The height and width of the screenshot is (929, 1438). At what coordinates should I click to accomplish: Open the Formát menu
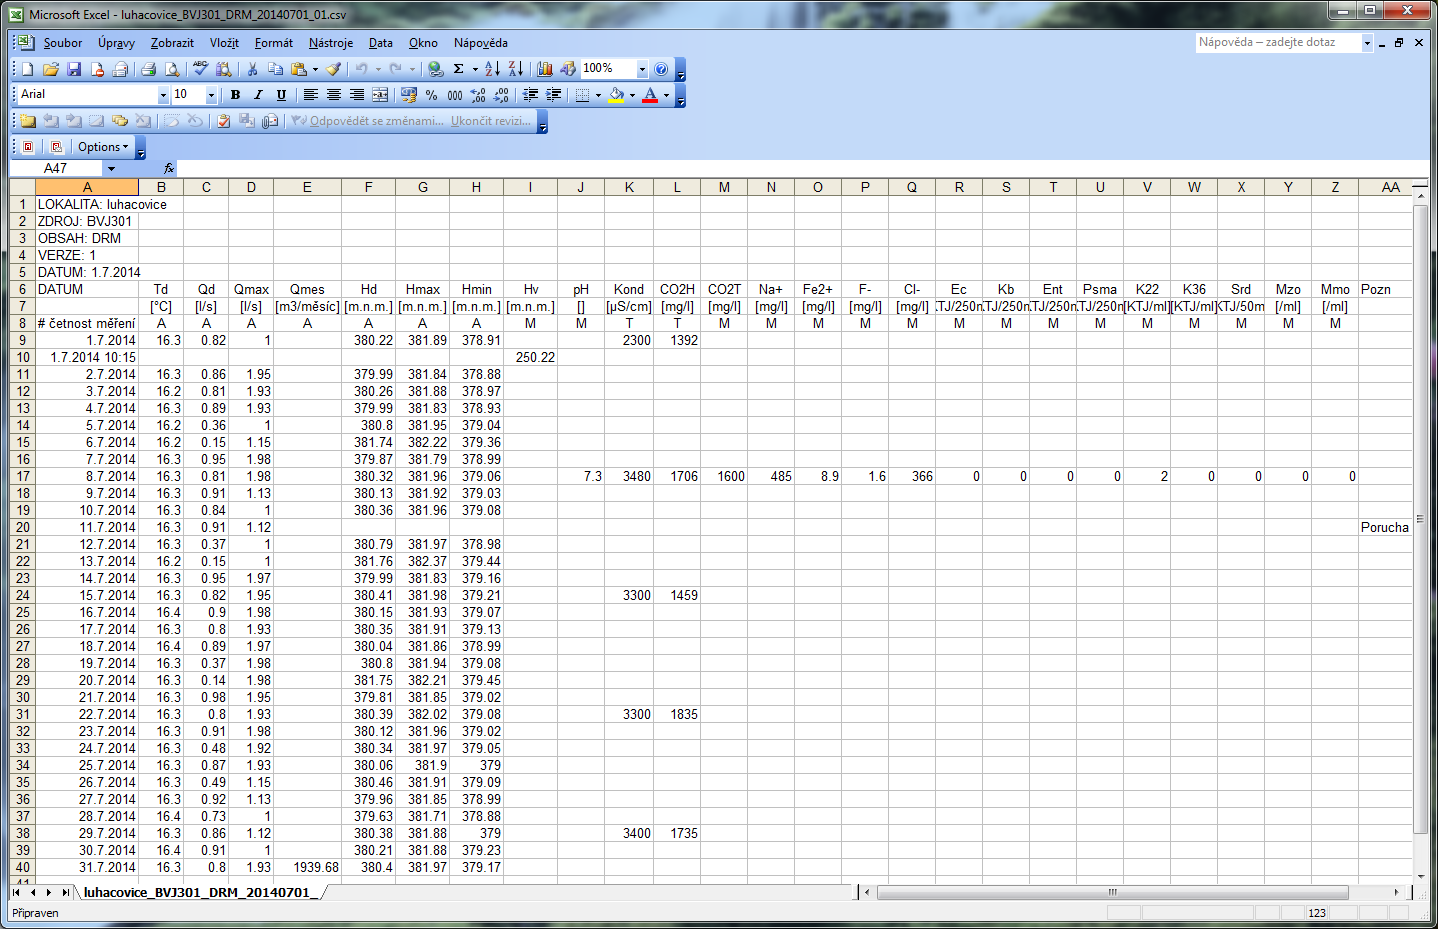(273, 43)
